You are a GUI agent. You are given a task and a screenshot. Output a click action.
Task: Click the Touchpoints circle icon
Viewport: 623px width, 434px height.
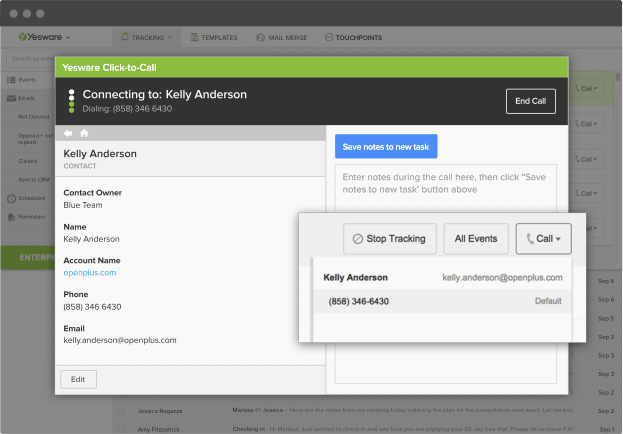329,37
